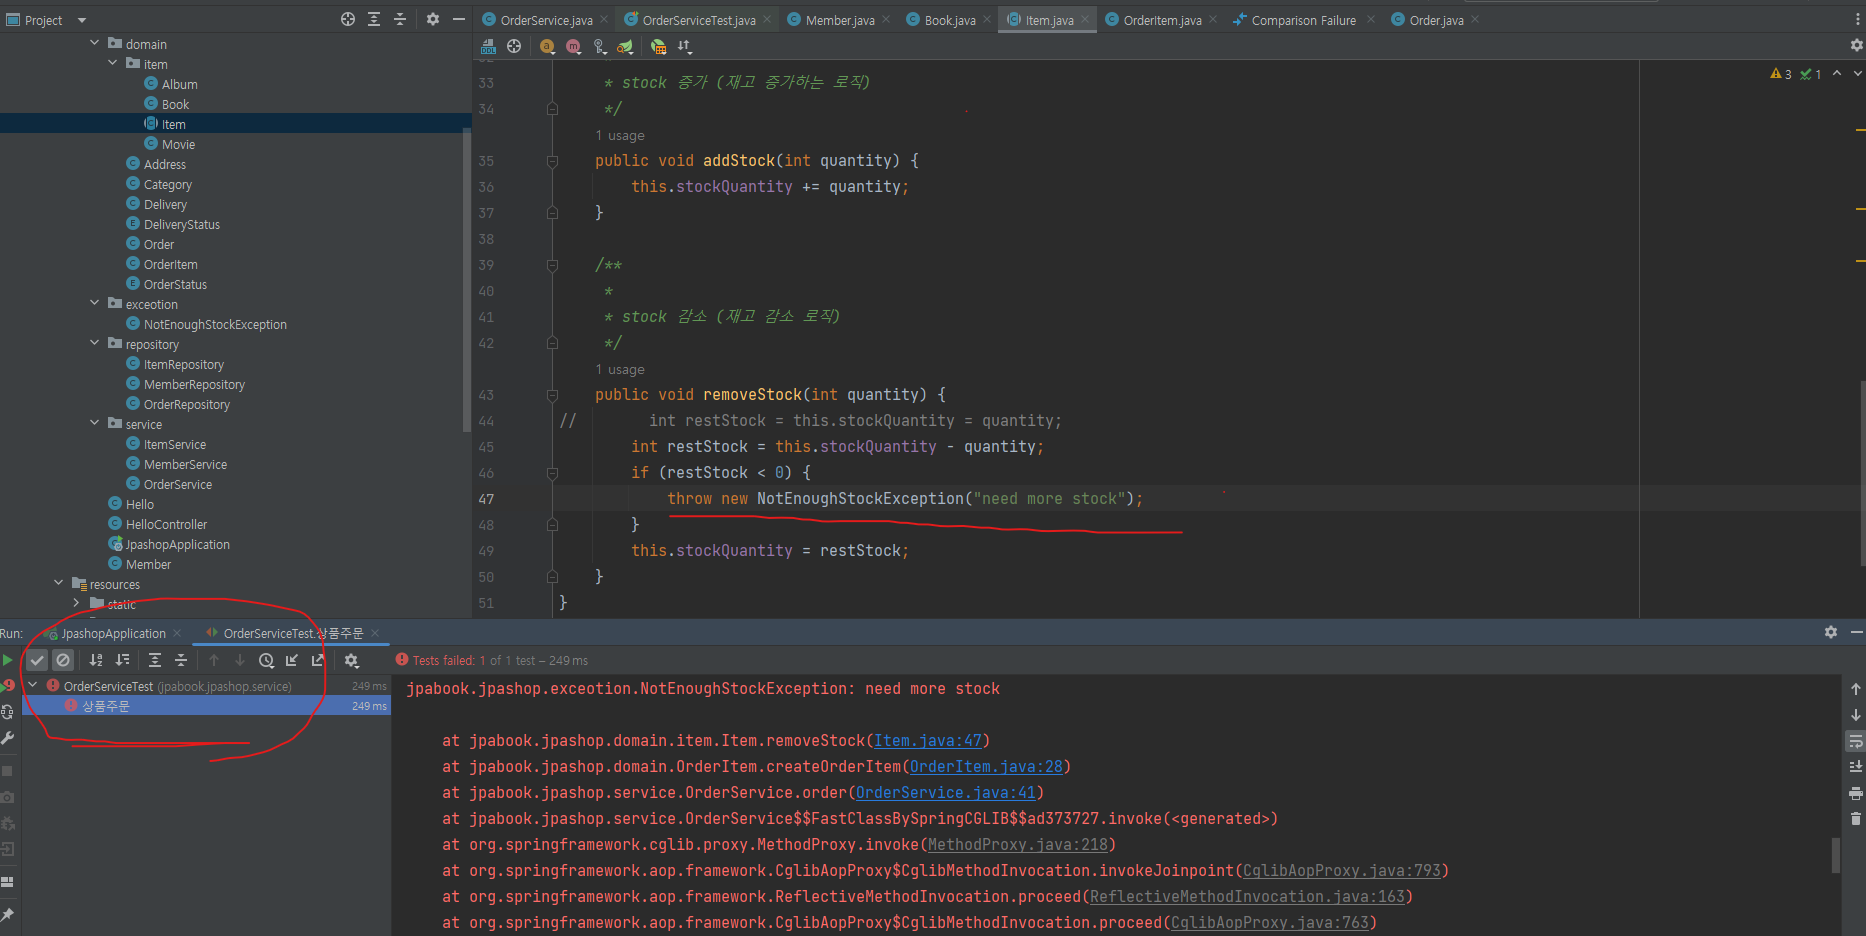
Task: Click the print icon in console
Action: click(x=1856, y=793)
